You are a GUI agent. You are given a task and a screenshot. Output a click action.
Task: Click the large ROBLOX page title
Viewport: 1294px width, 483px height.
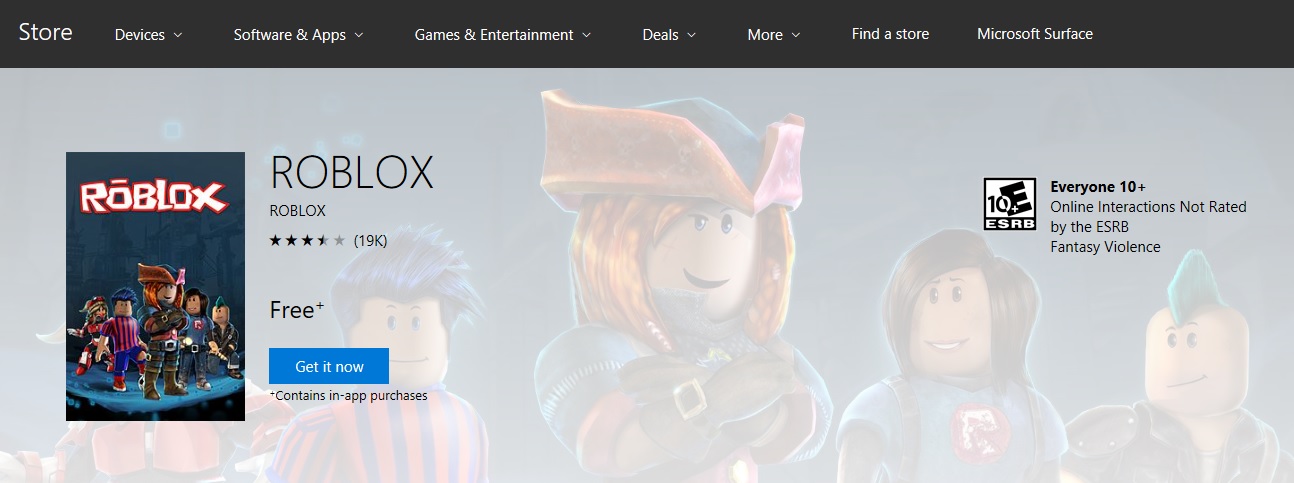click(352, 174)
